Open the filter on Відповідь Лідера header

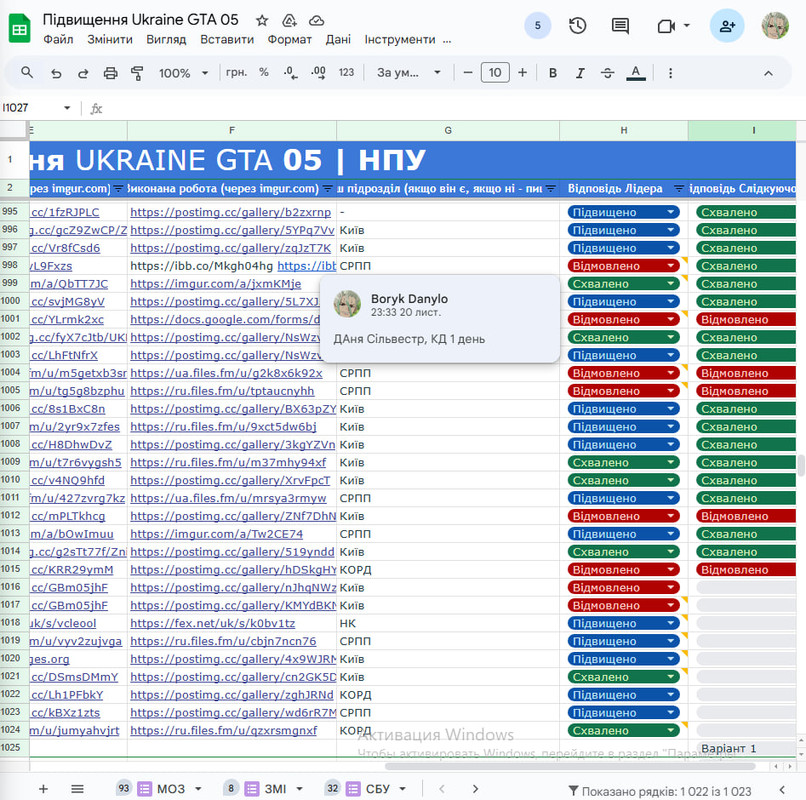(x=679, y=189)
